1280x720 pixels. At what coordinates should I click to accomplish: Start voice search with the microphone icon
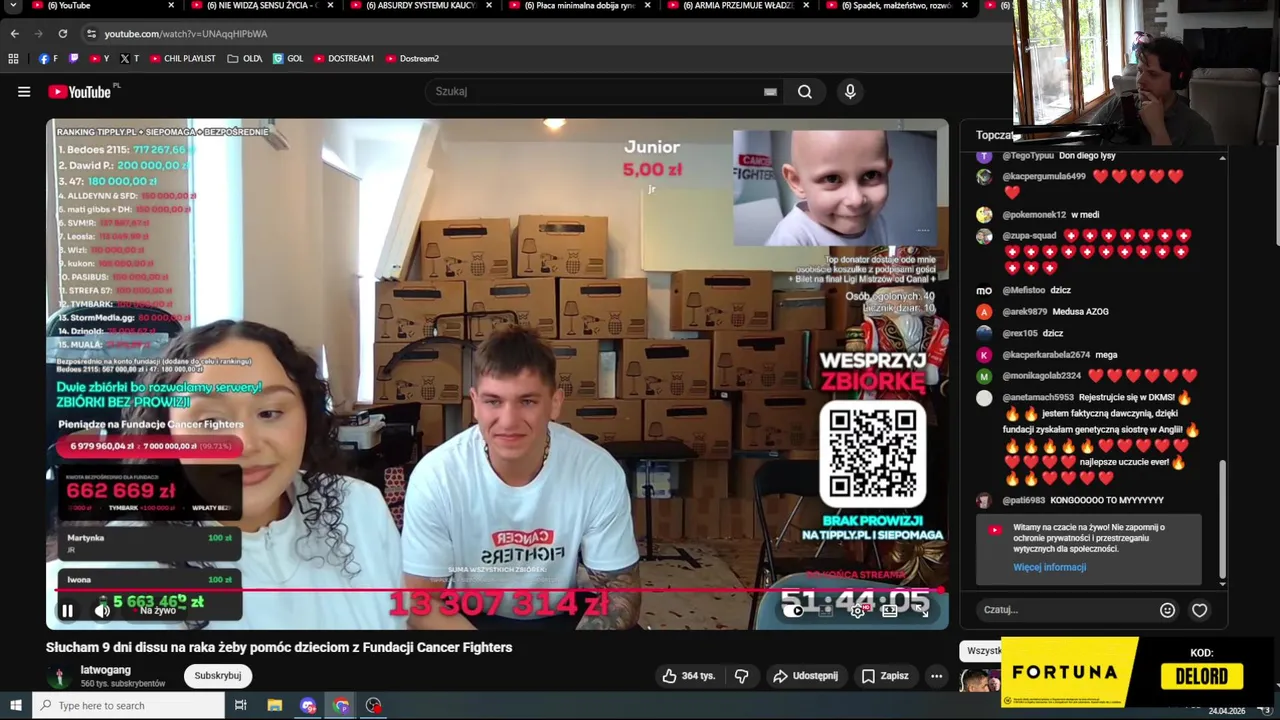coord(850,92)
